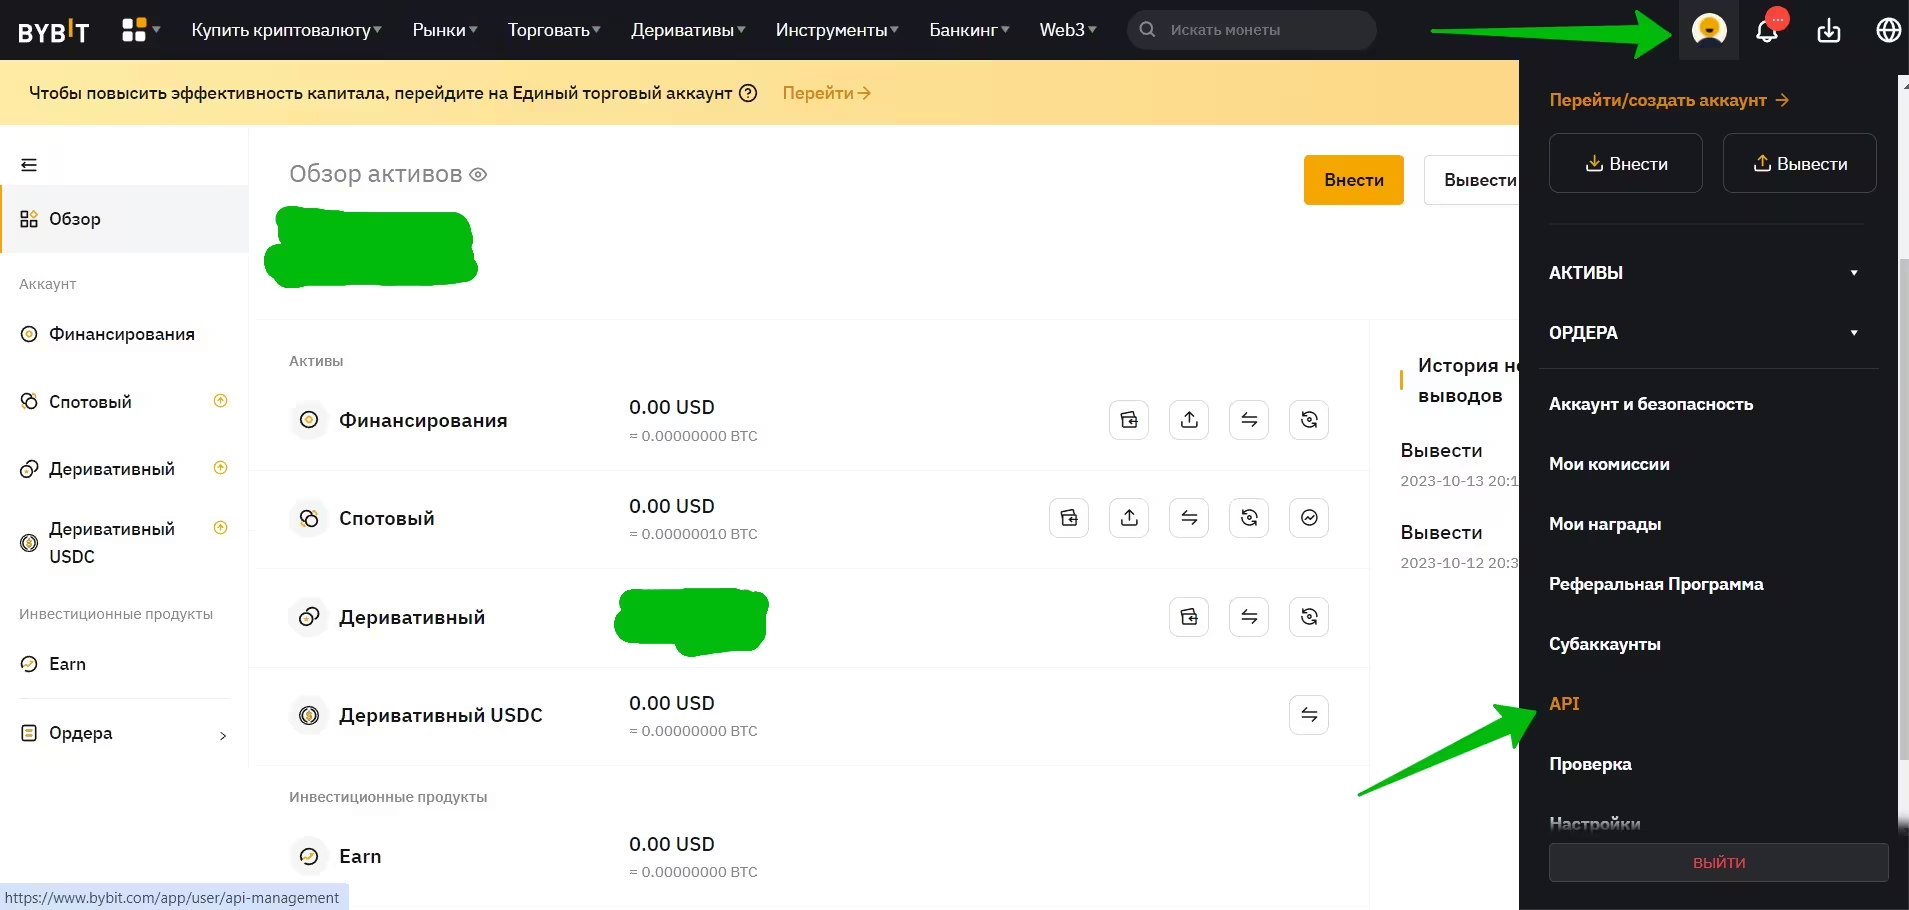Open API in profile menu
The height and width of the screenshot is (910, 1909).
click(1564, 704)
